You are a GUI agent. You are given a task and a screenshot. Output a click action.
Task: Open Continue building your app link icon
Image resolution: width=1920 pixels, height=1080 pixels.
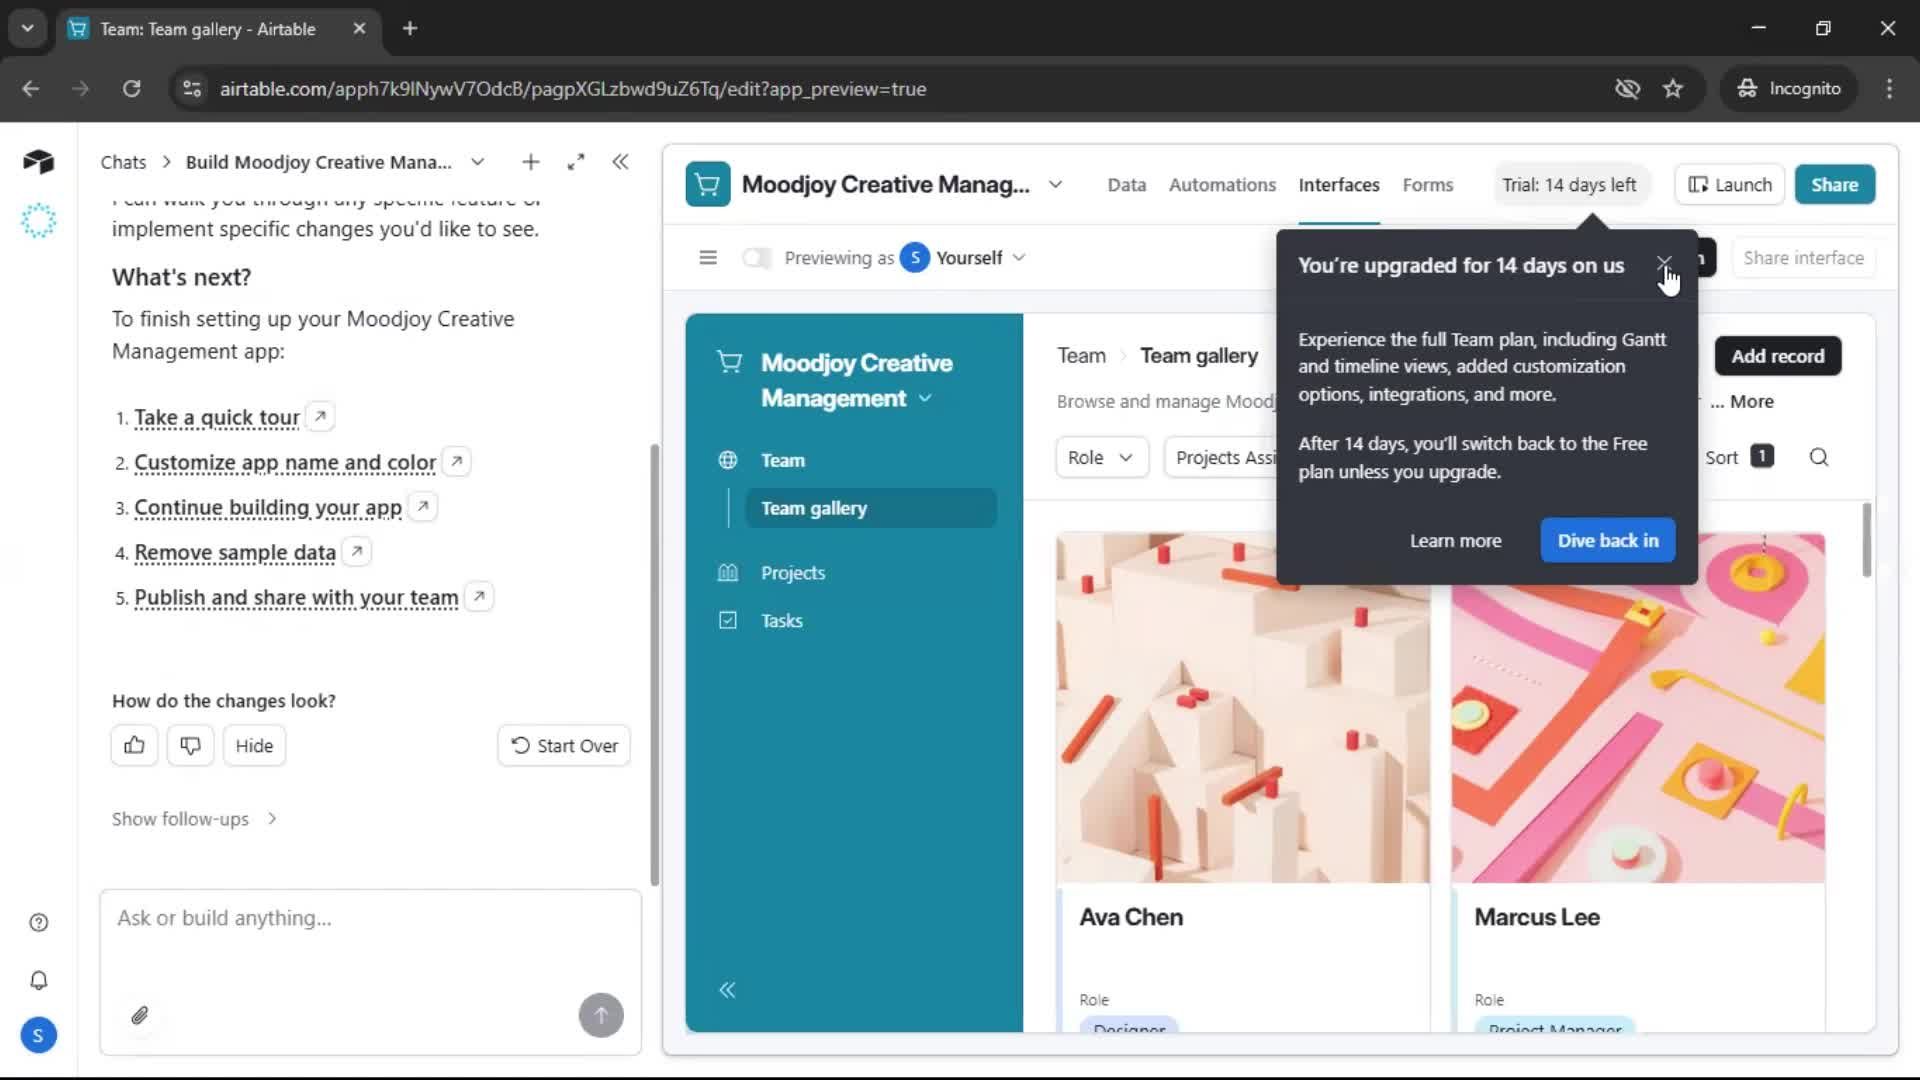[x=423, y=506]
